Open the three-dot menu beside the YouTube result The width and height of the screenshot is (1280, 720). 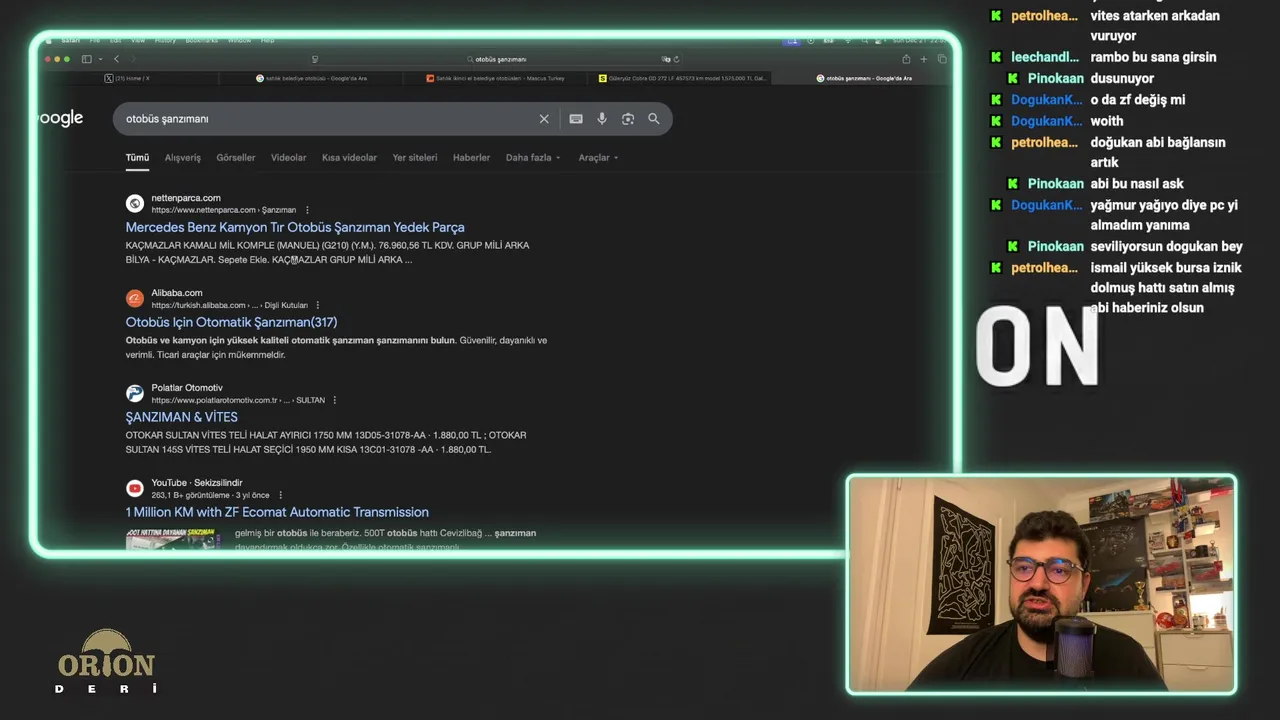(x=281, y=495)
